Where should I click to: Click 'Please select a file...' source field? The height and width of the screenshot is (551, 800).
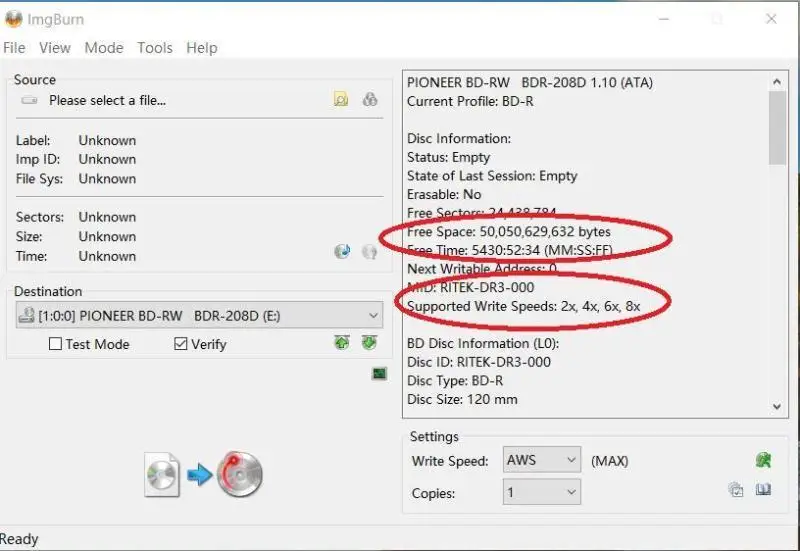(107, 101)
